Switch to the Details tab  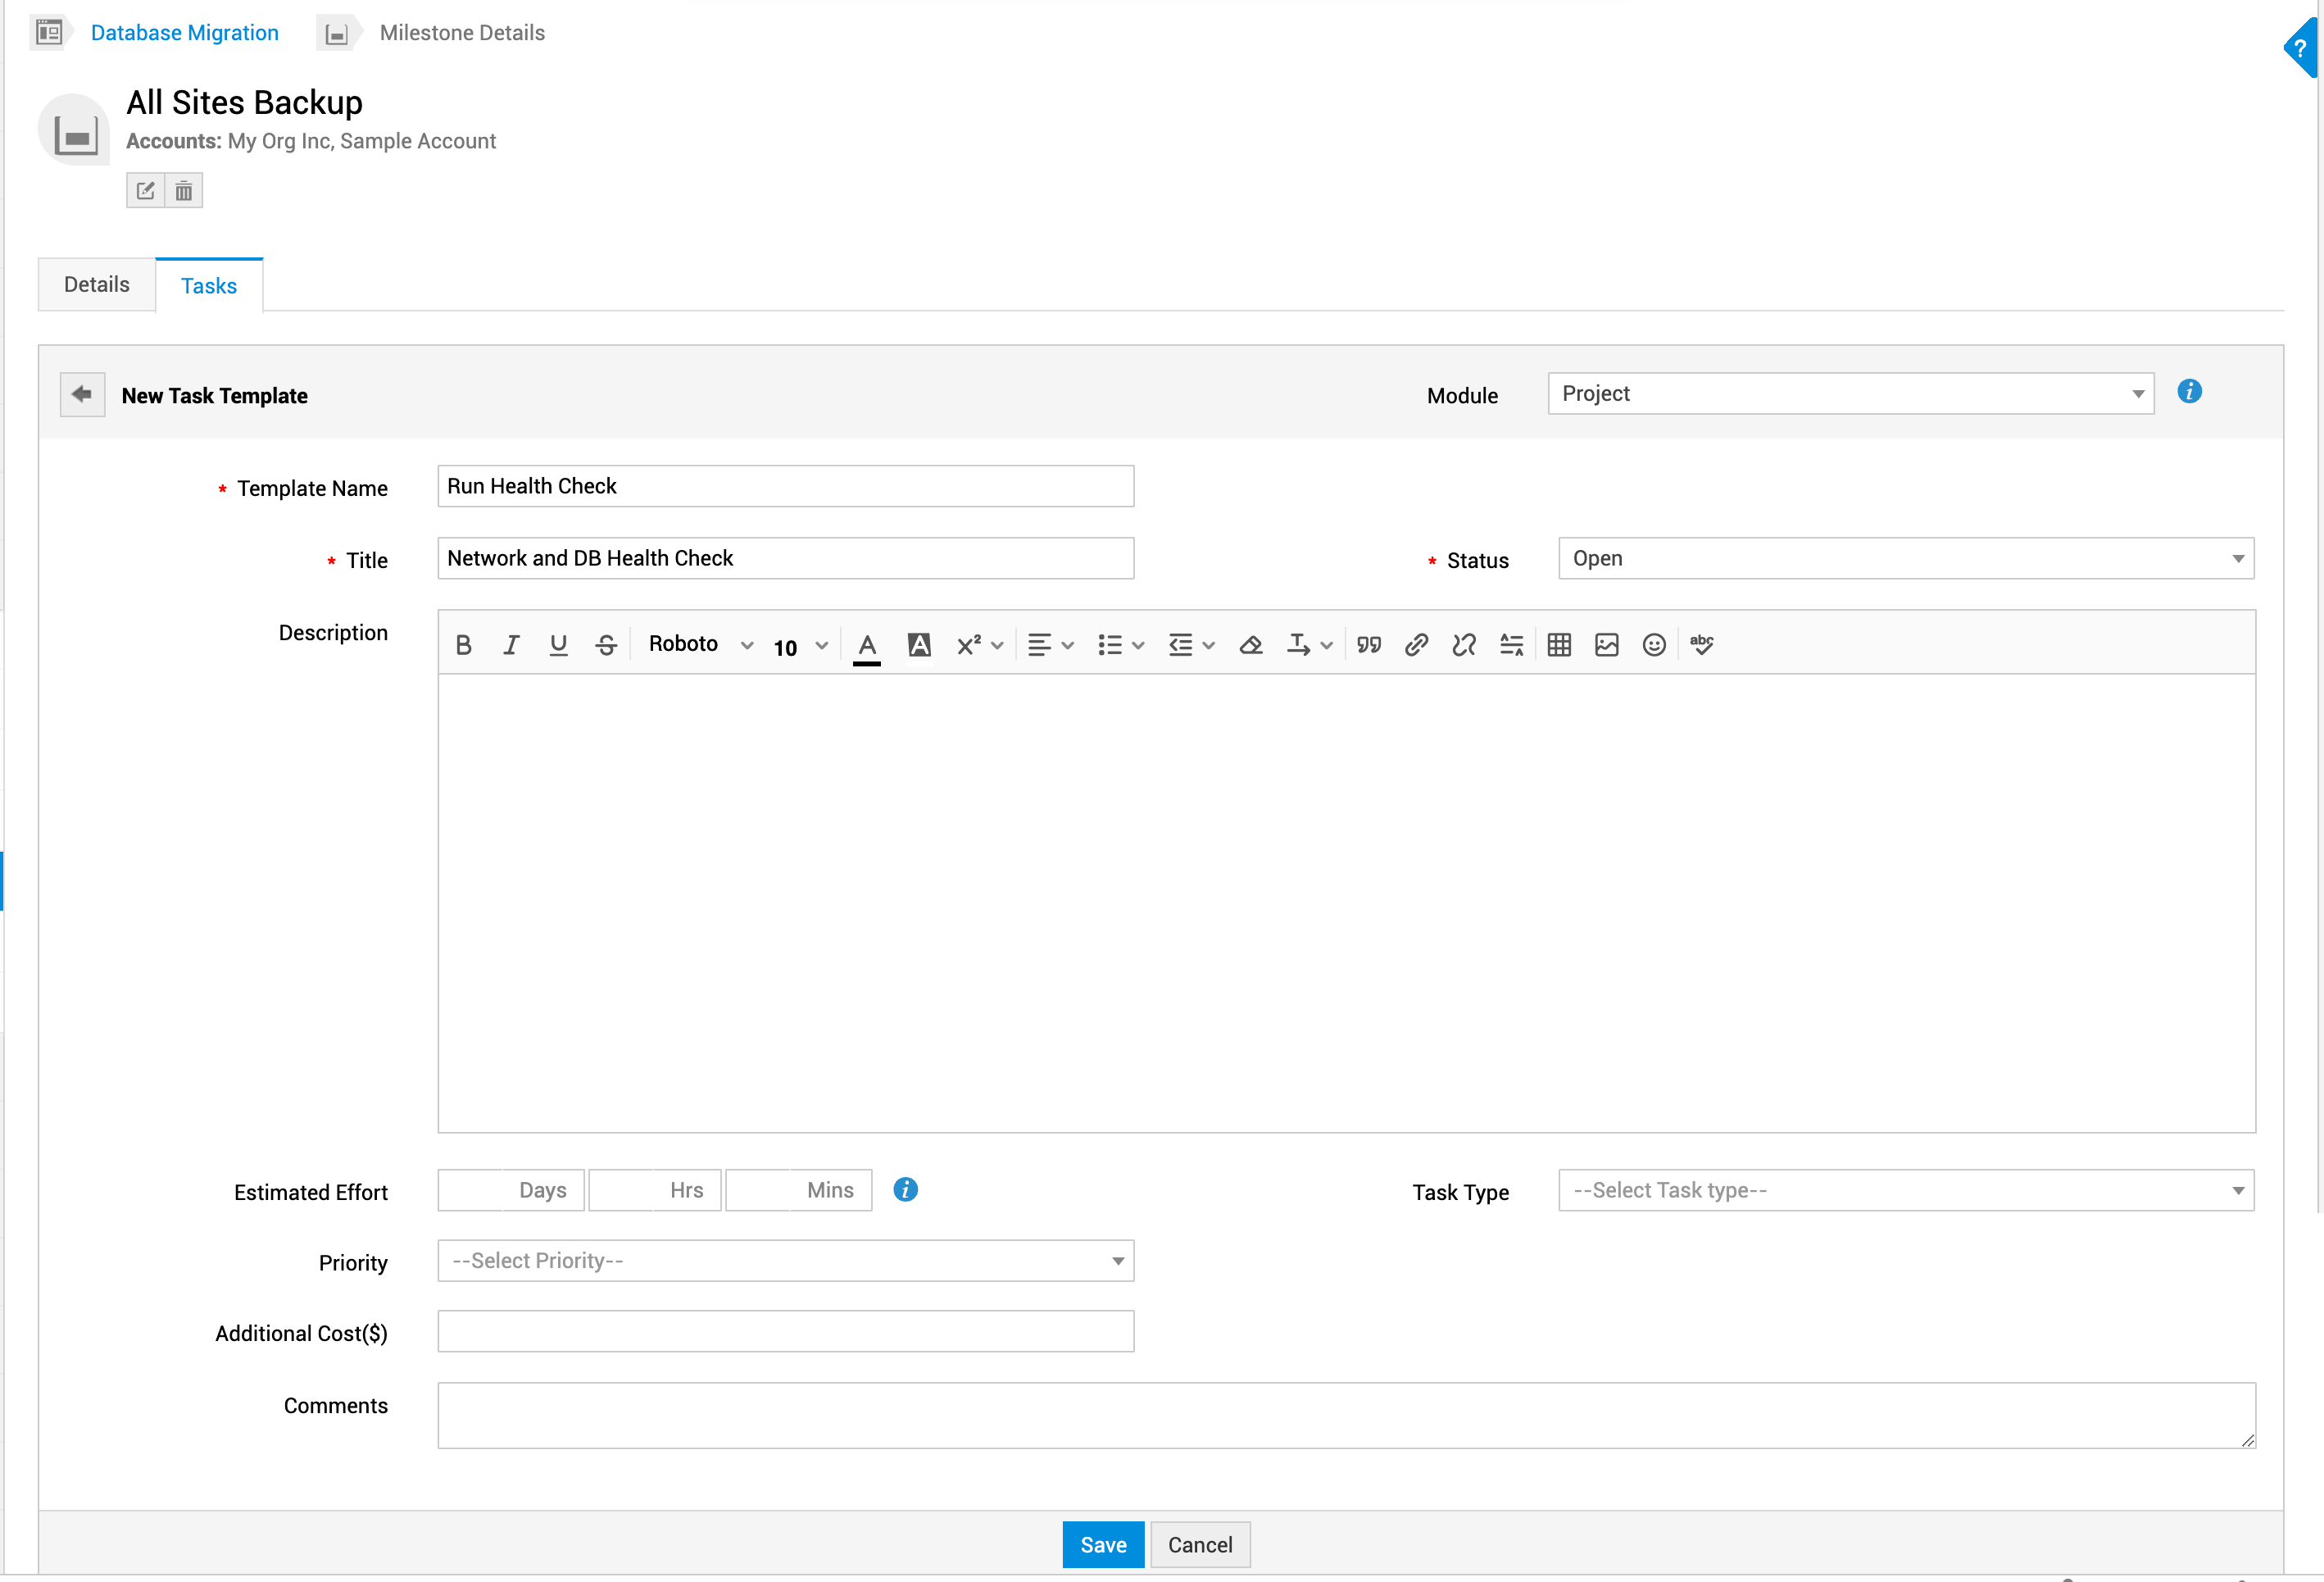tap(97, 285)
